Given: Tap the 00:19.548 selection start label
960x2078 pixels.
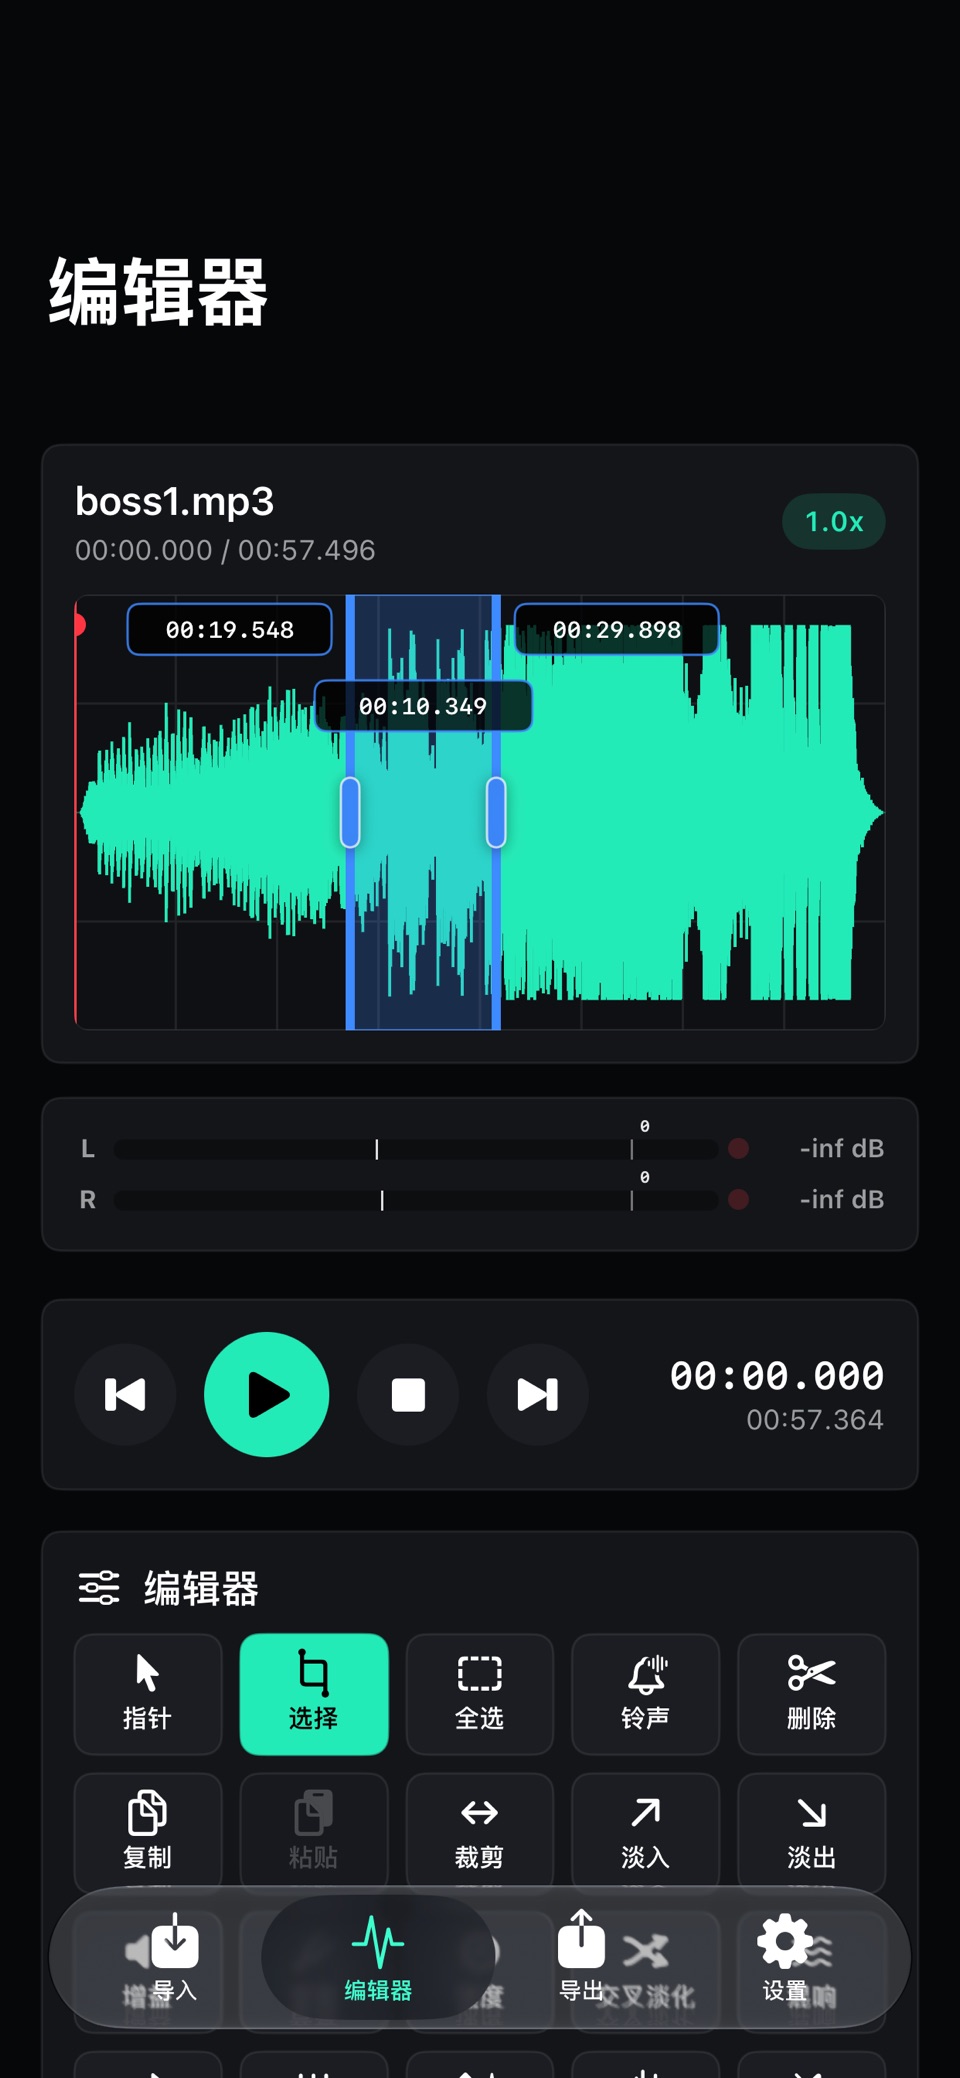Looking at the screenshot, I should pyautogui.click(x=230, y=630).
